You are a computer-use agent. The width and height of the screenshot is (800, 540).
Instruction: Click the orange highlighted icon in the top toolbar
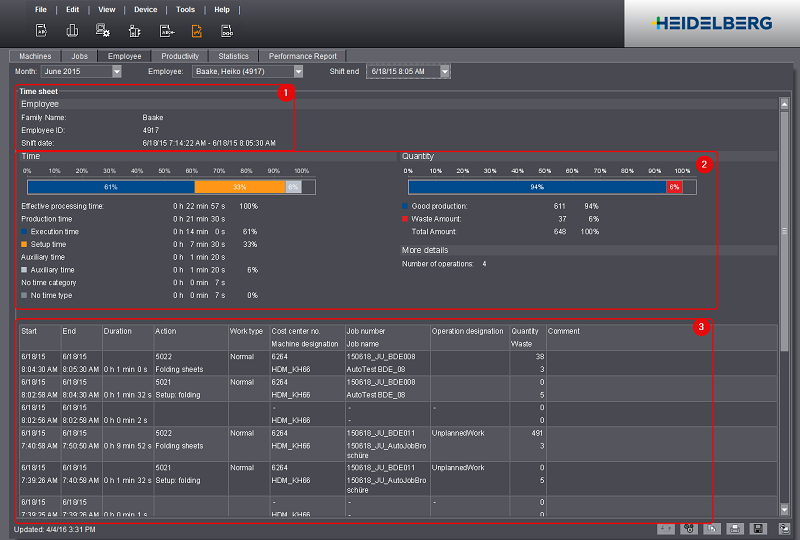196,31
